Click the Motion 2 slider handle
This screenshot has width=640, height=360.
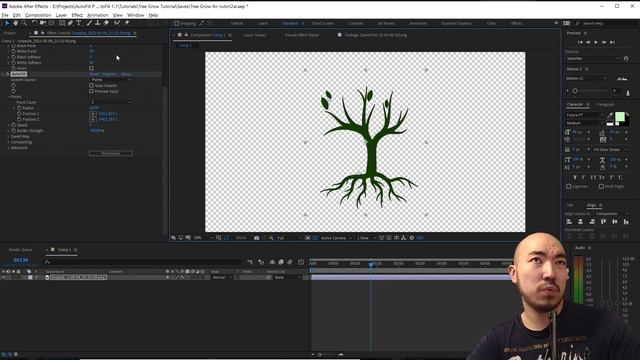coord(575,91)
